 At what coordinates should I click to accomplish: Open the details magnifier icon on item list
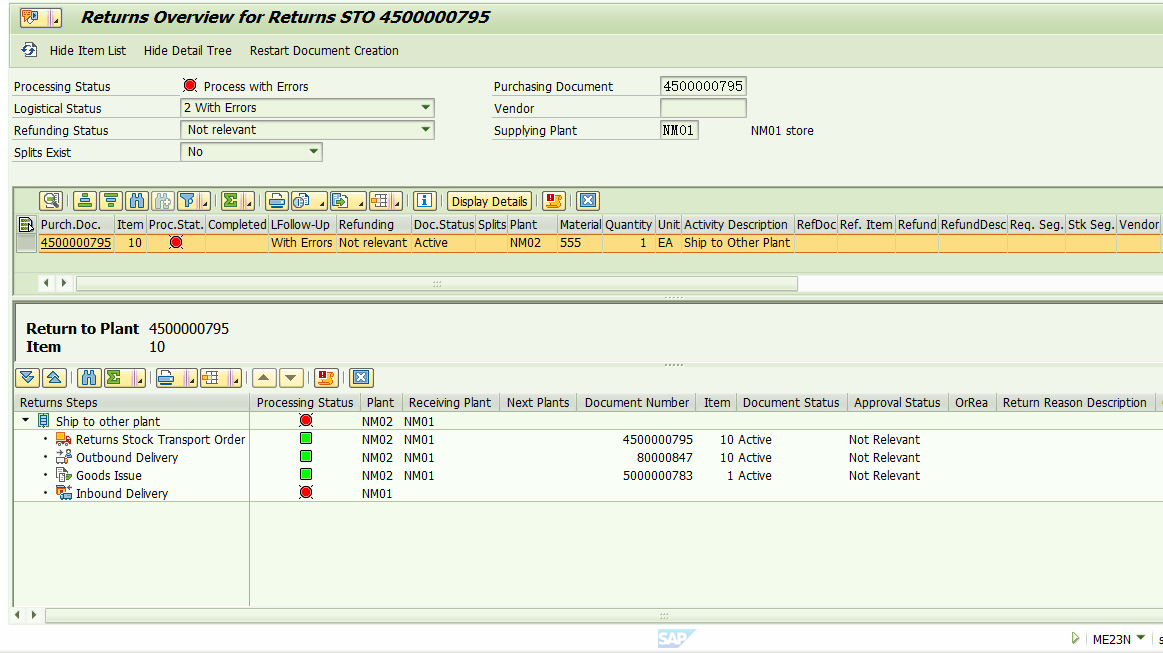click(51, 200)
